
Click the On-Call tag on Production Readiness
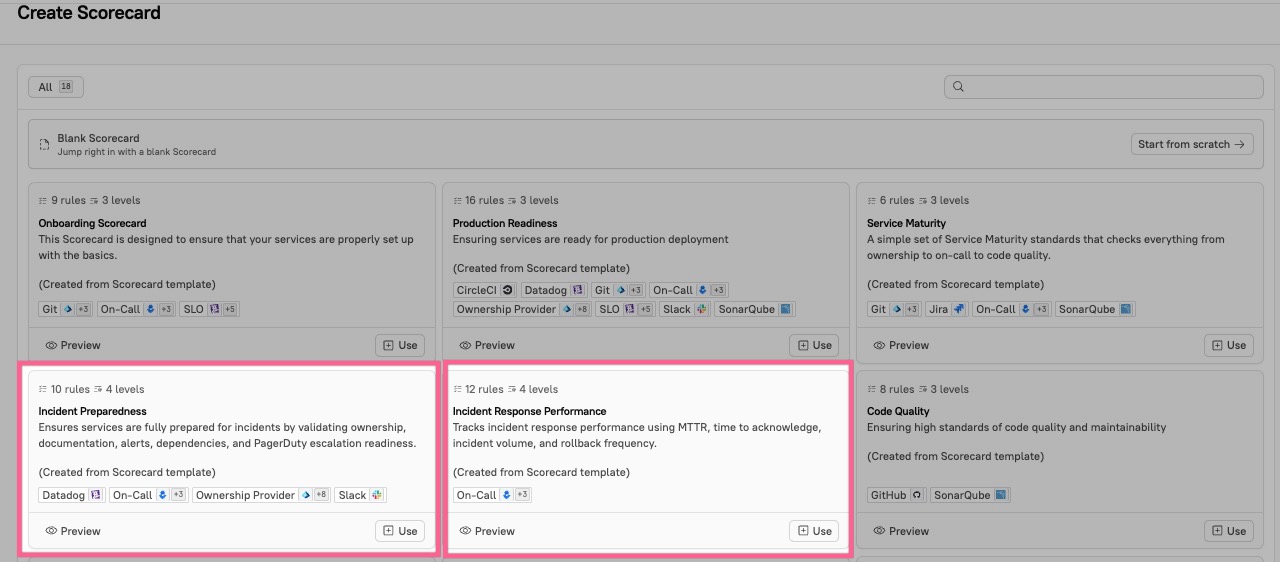coord(689,290)
